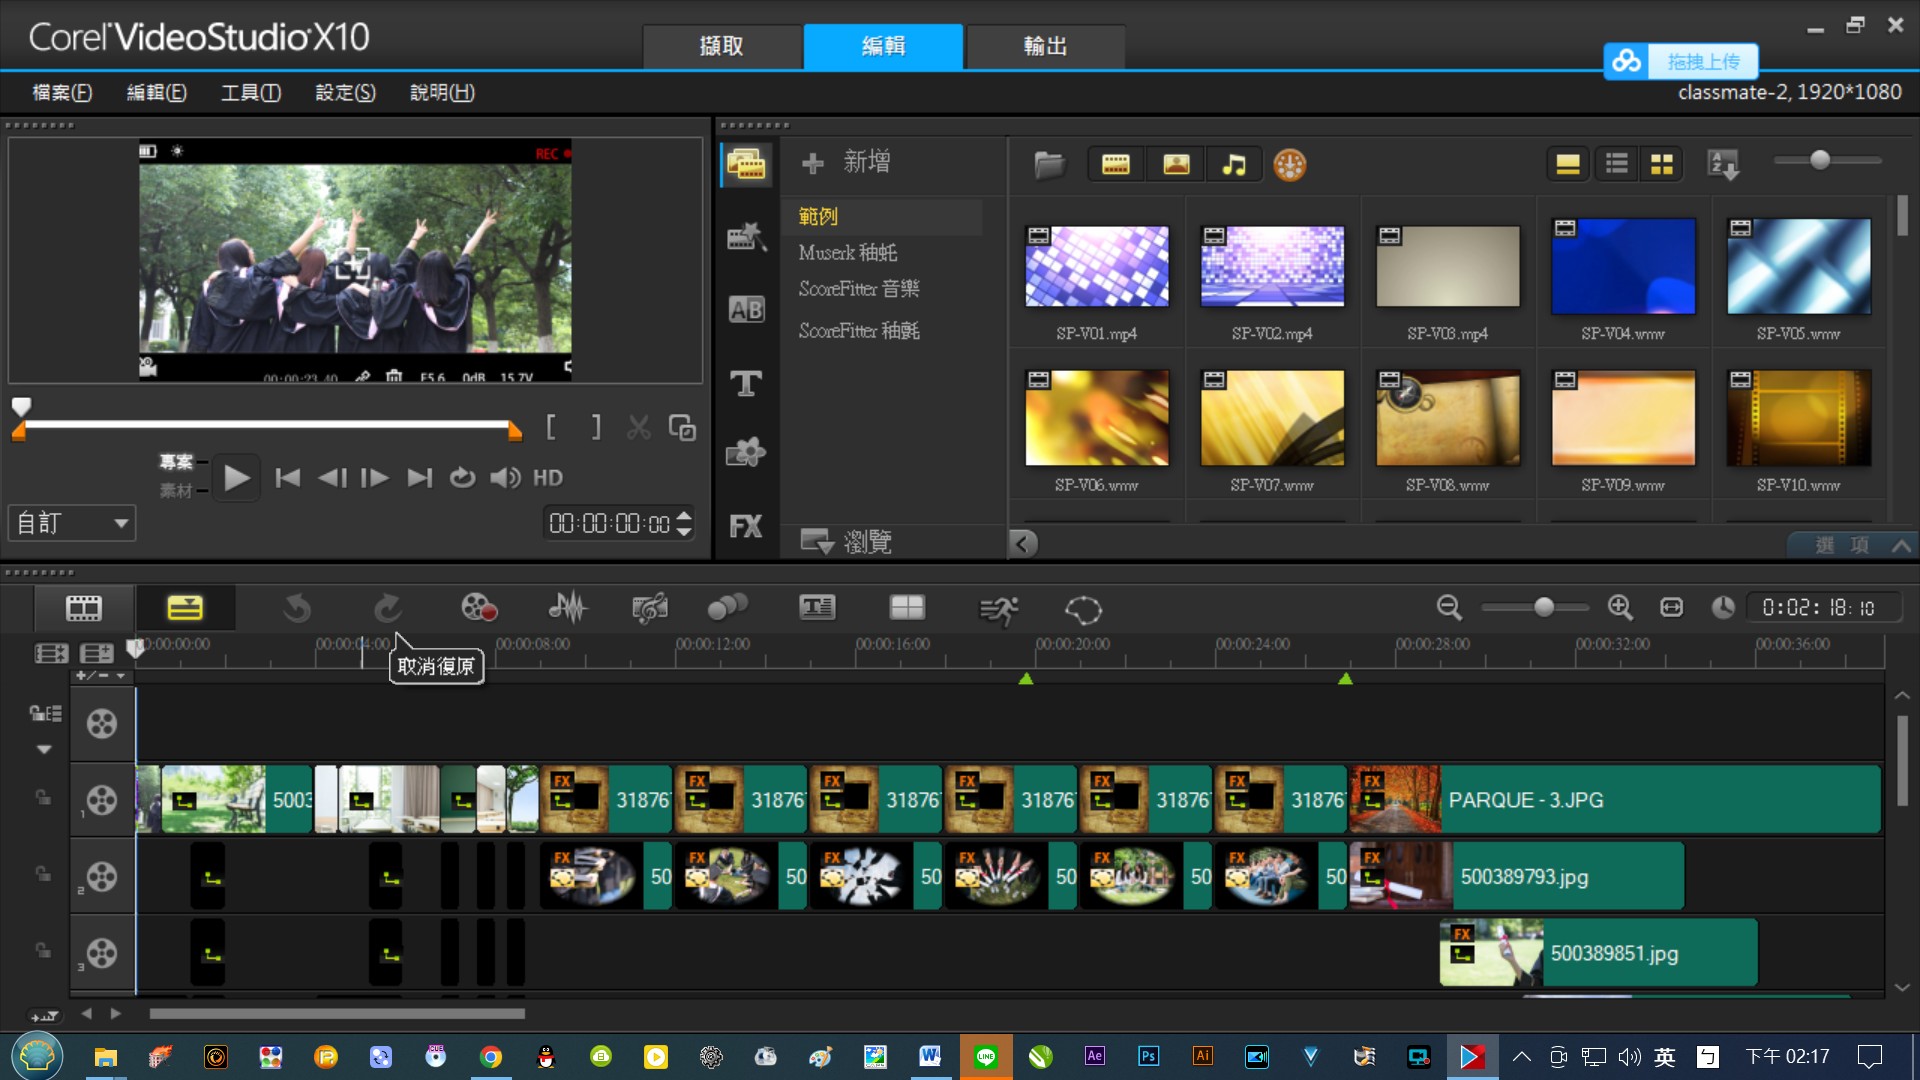Jump to the start of the preview
Image resolution: width=1920 pixels, height=1080 pixels.
click(288, 478)
